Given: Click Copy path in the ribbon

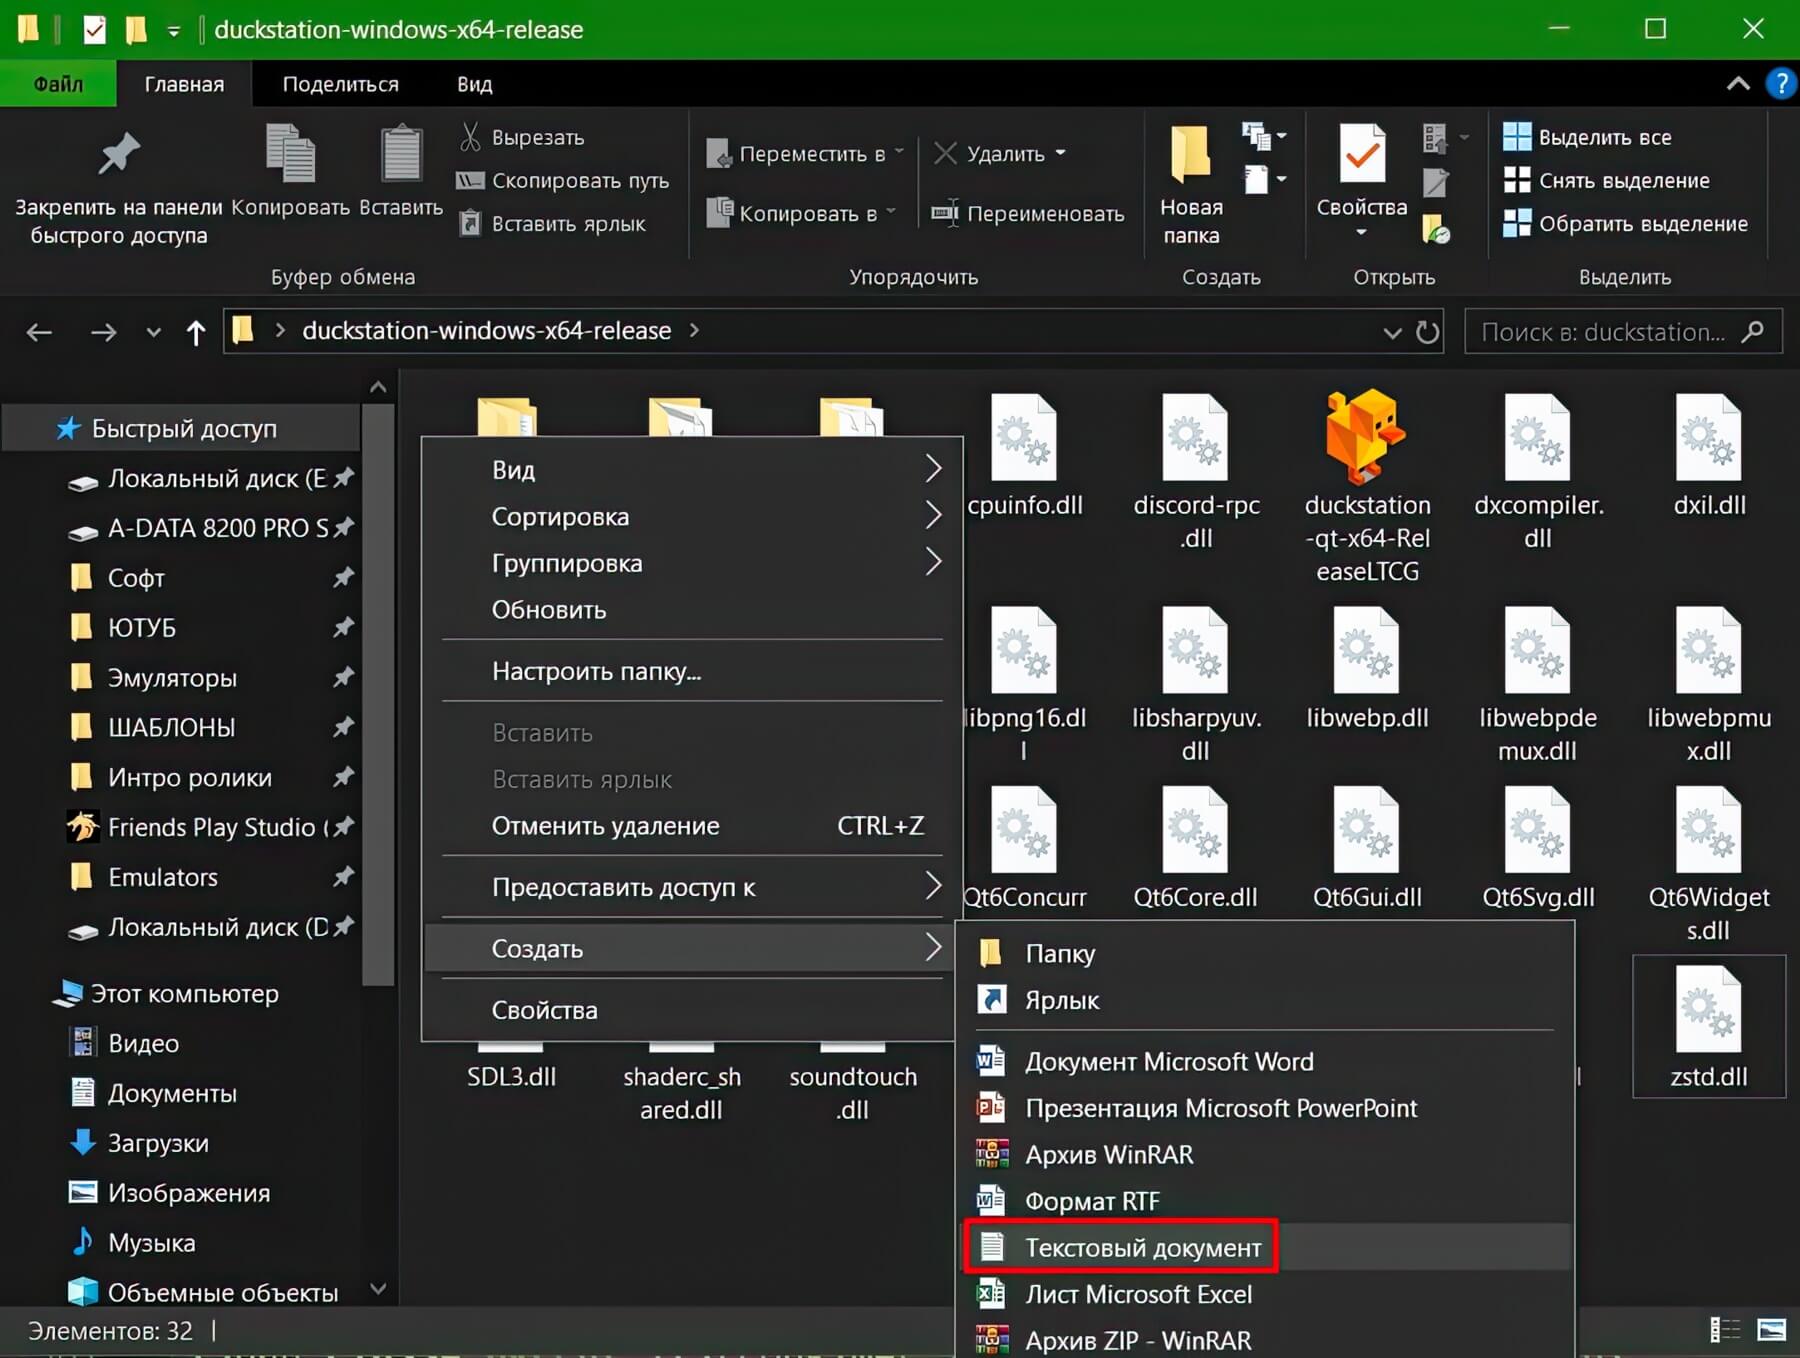Looking at the screenshot, I should click(x=563, y=181).
